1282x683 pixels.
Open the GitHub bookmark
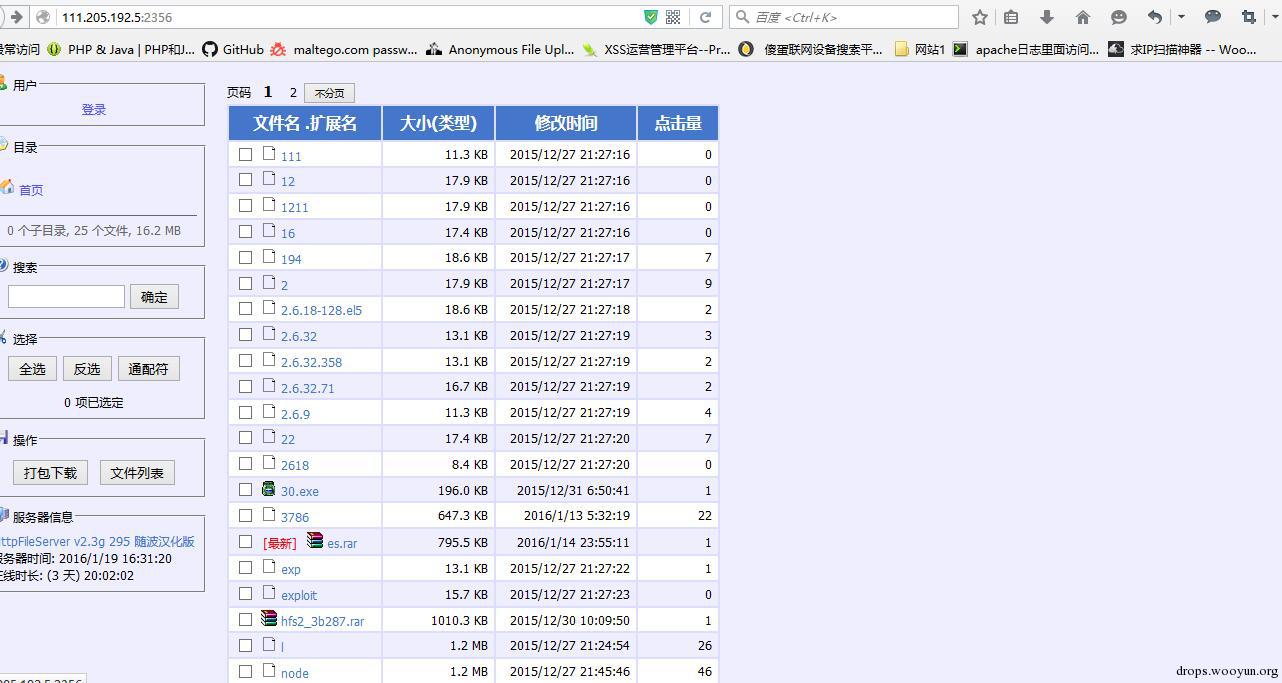coord(233,49)
